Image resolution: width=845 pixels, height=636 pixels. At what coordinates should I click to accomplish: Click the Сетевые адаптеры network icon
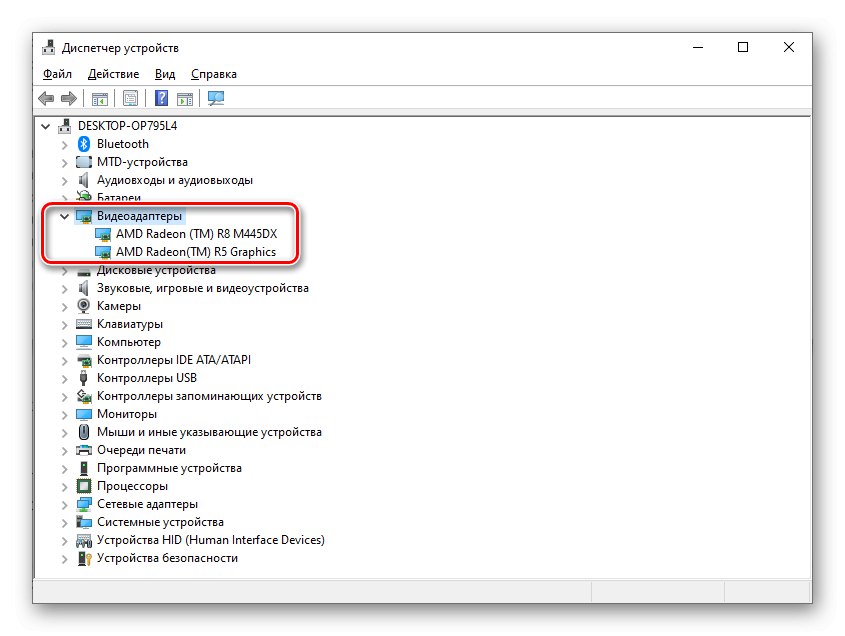pyautogui.click(x=84, y=504)
